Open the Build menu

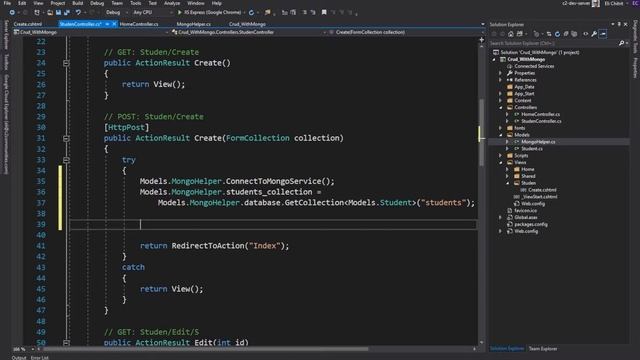click(x=78, y=3)
